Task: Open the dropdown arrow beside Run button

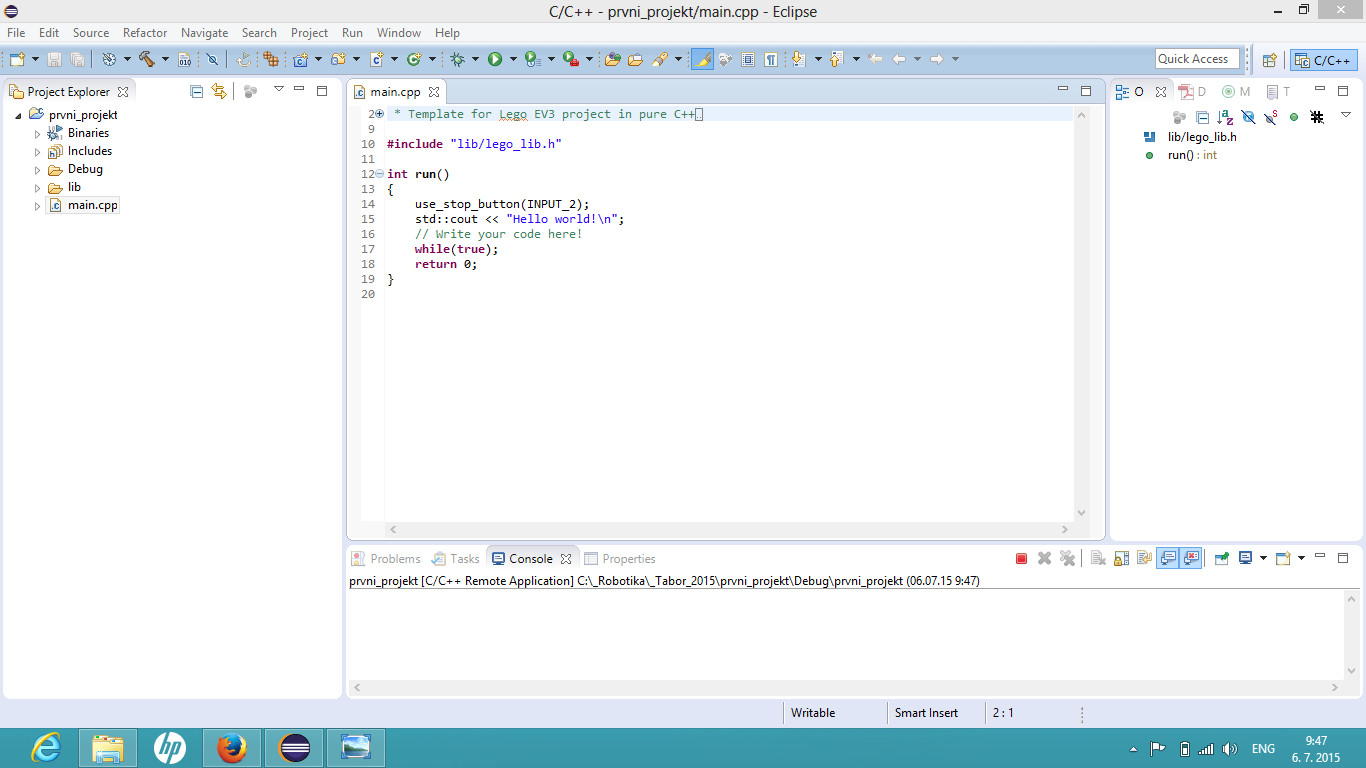Action: 513,60
